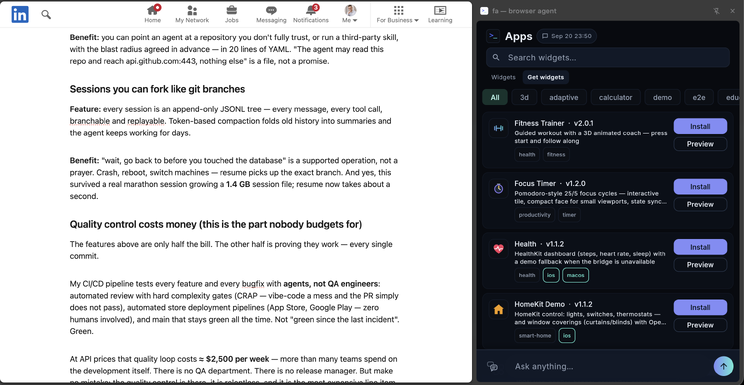
Task: Preview the Health widget
Action: (700, 264)
